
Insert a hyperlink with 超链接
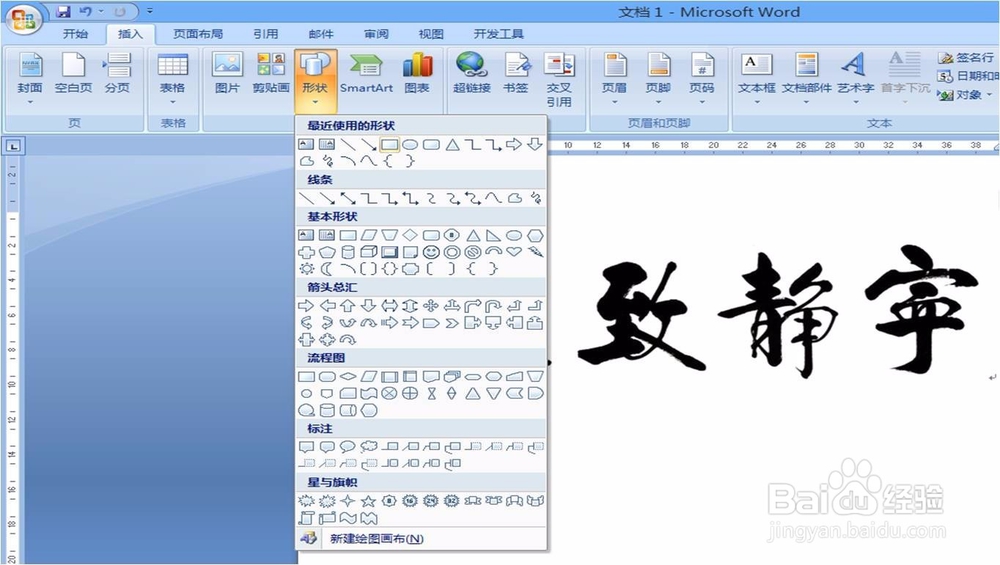471,73
